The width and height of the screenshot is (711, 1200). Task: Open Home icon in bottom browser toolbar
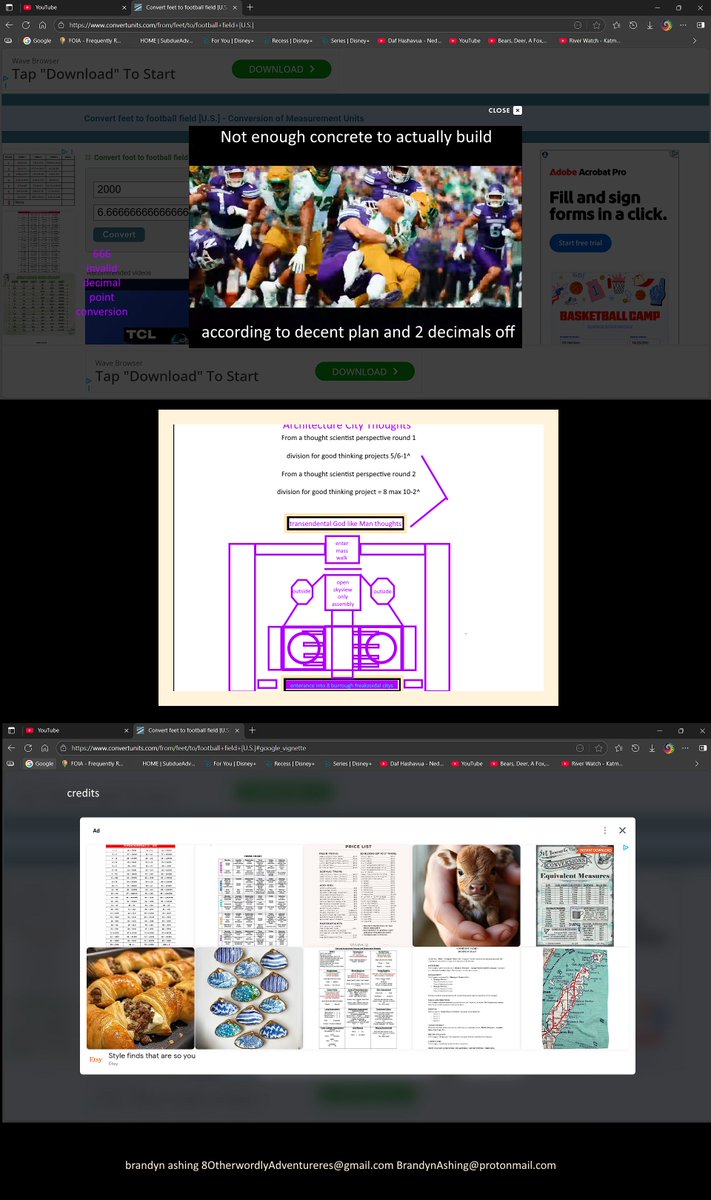pyautogui.click(x=43, y=748)
